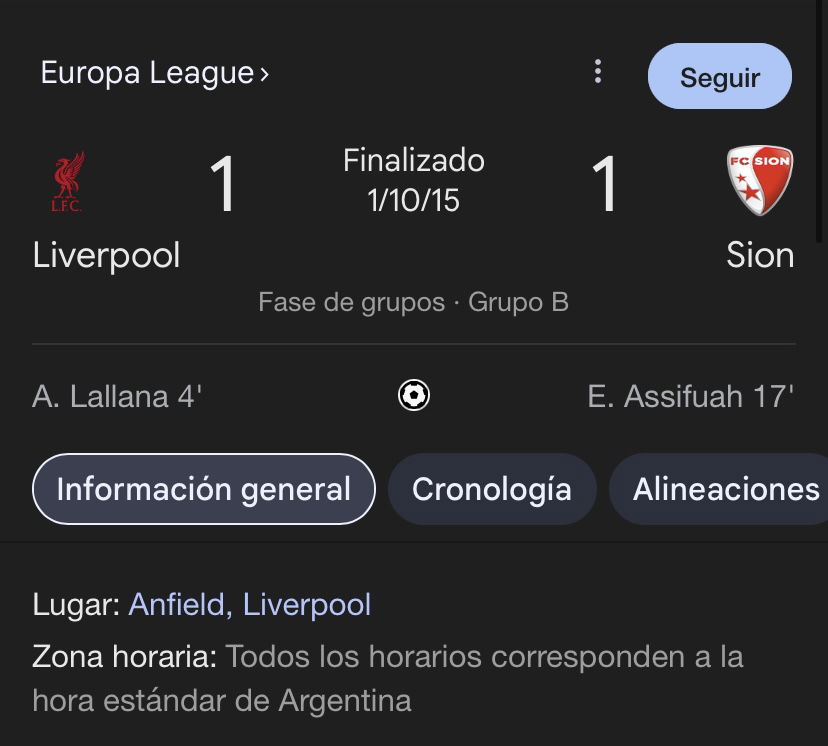Click the Fase de grupos Grupo B label
Image resolution: width=828 pixels, height=746 pixels.
pyautogui.click(x=413, y=303)
